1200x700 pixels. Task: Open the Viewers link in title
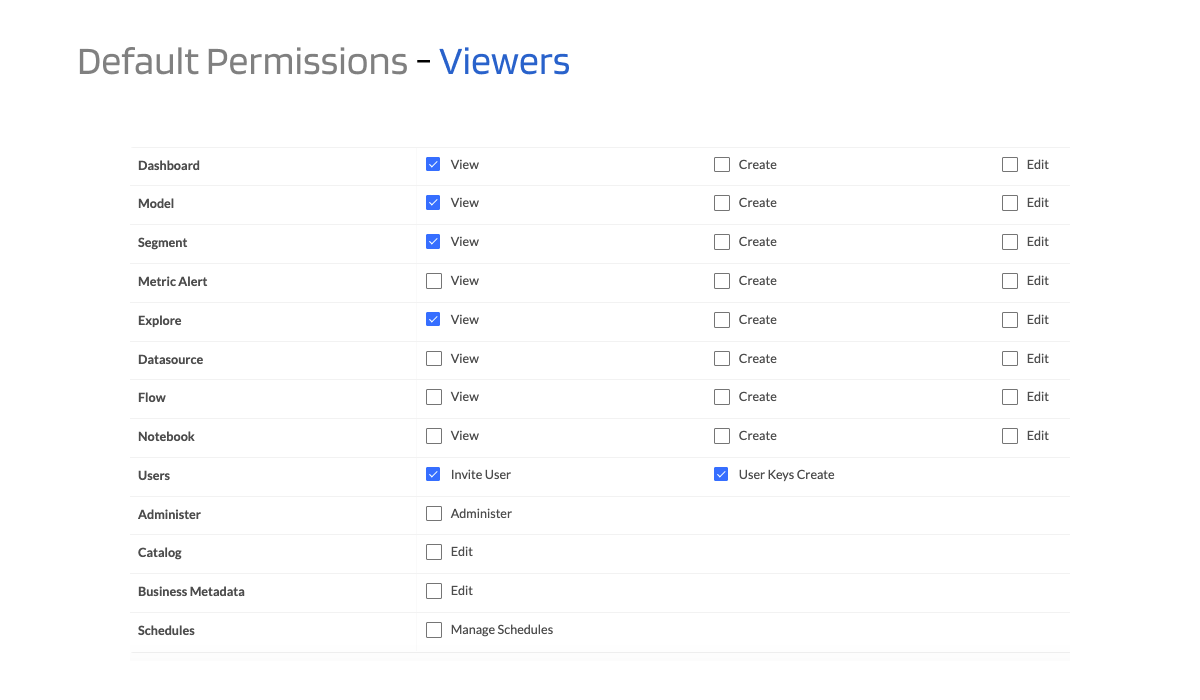(505, 61)
